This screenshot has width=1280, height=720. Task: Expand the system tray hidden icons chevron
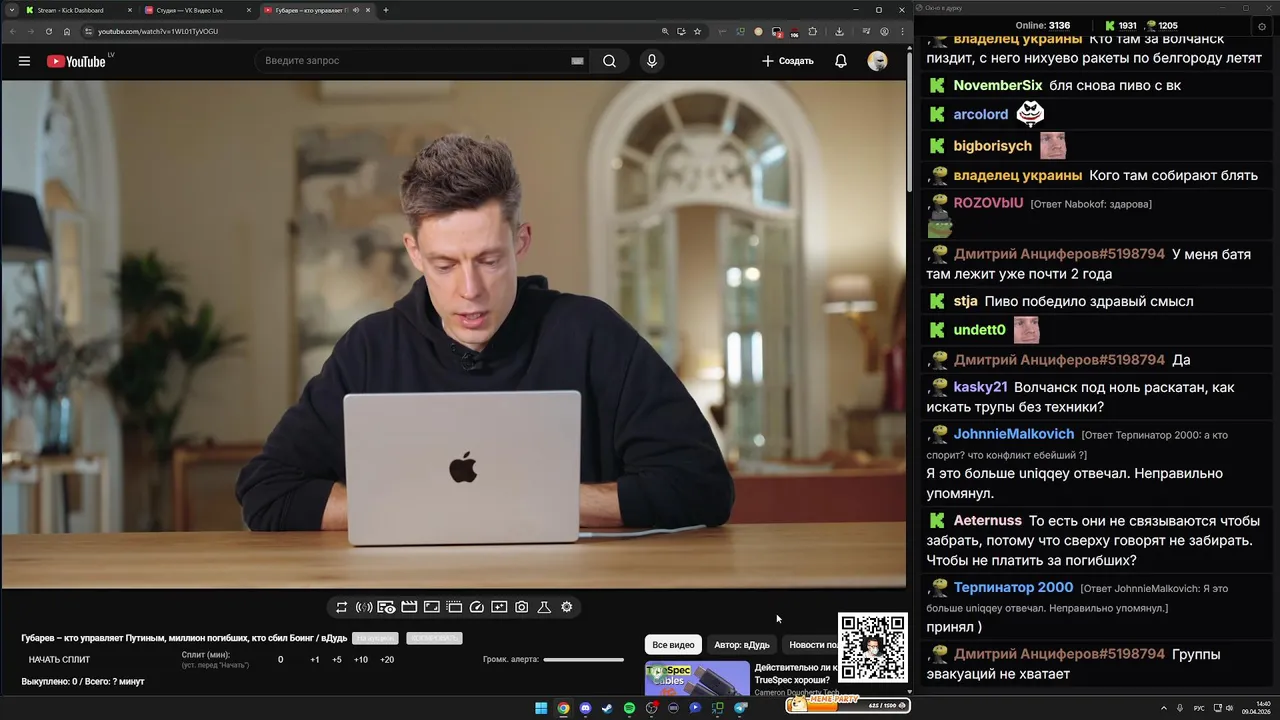(x=1165, y=708)
